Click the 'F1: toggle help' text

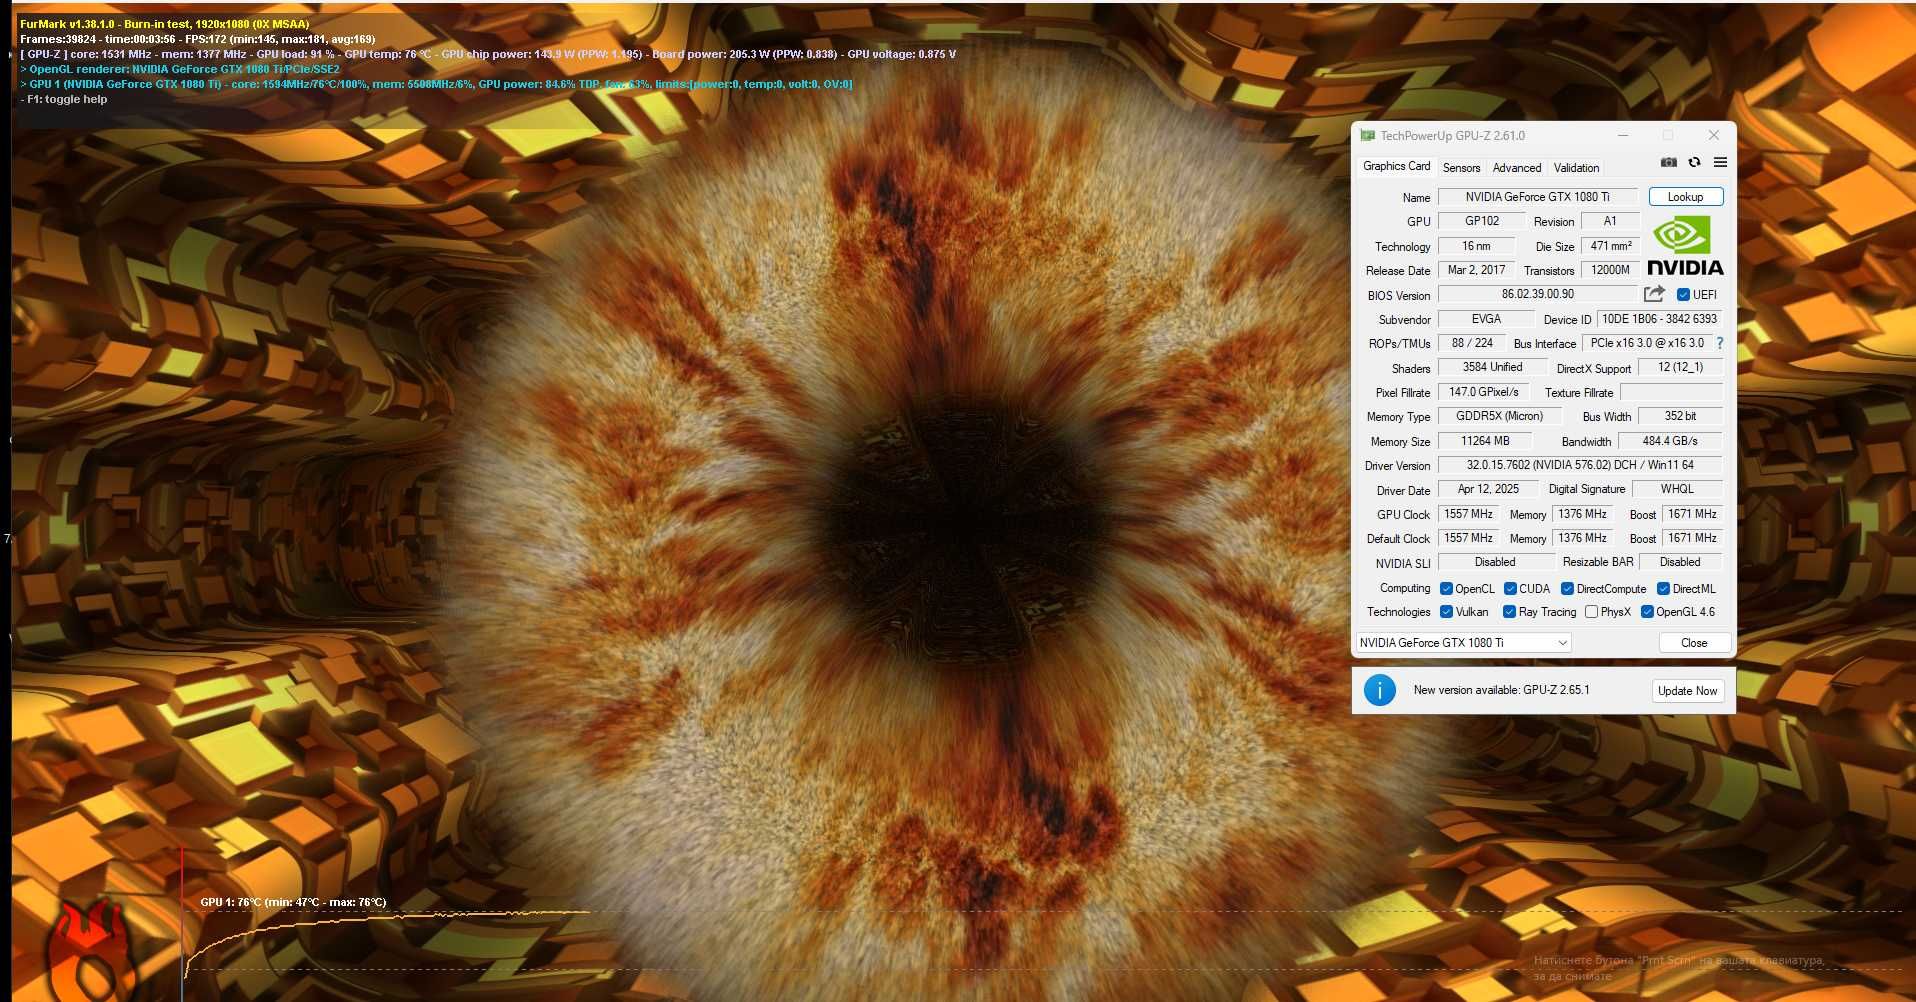pyautogui.click(x=64, y=99)
